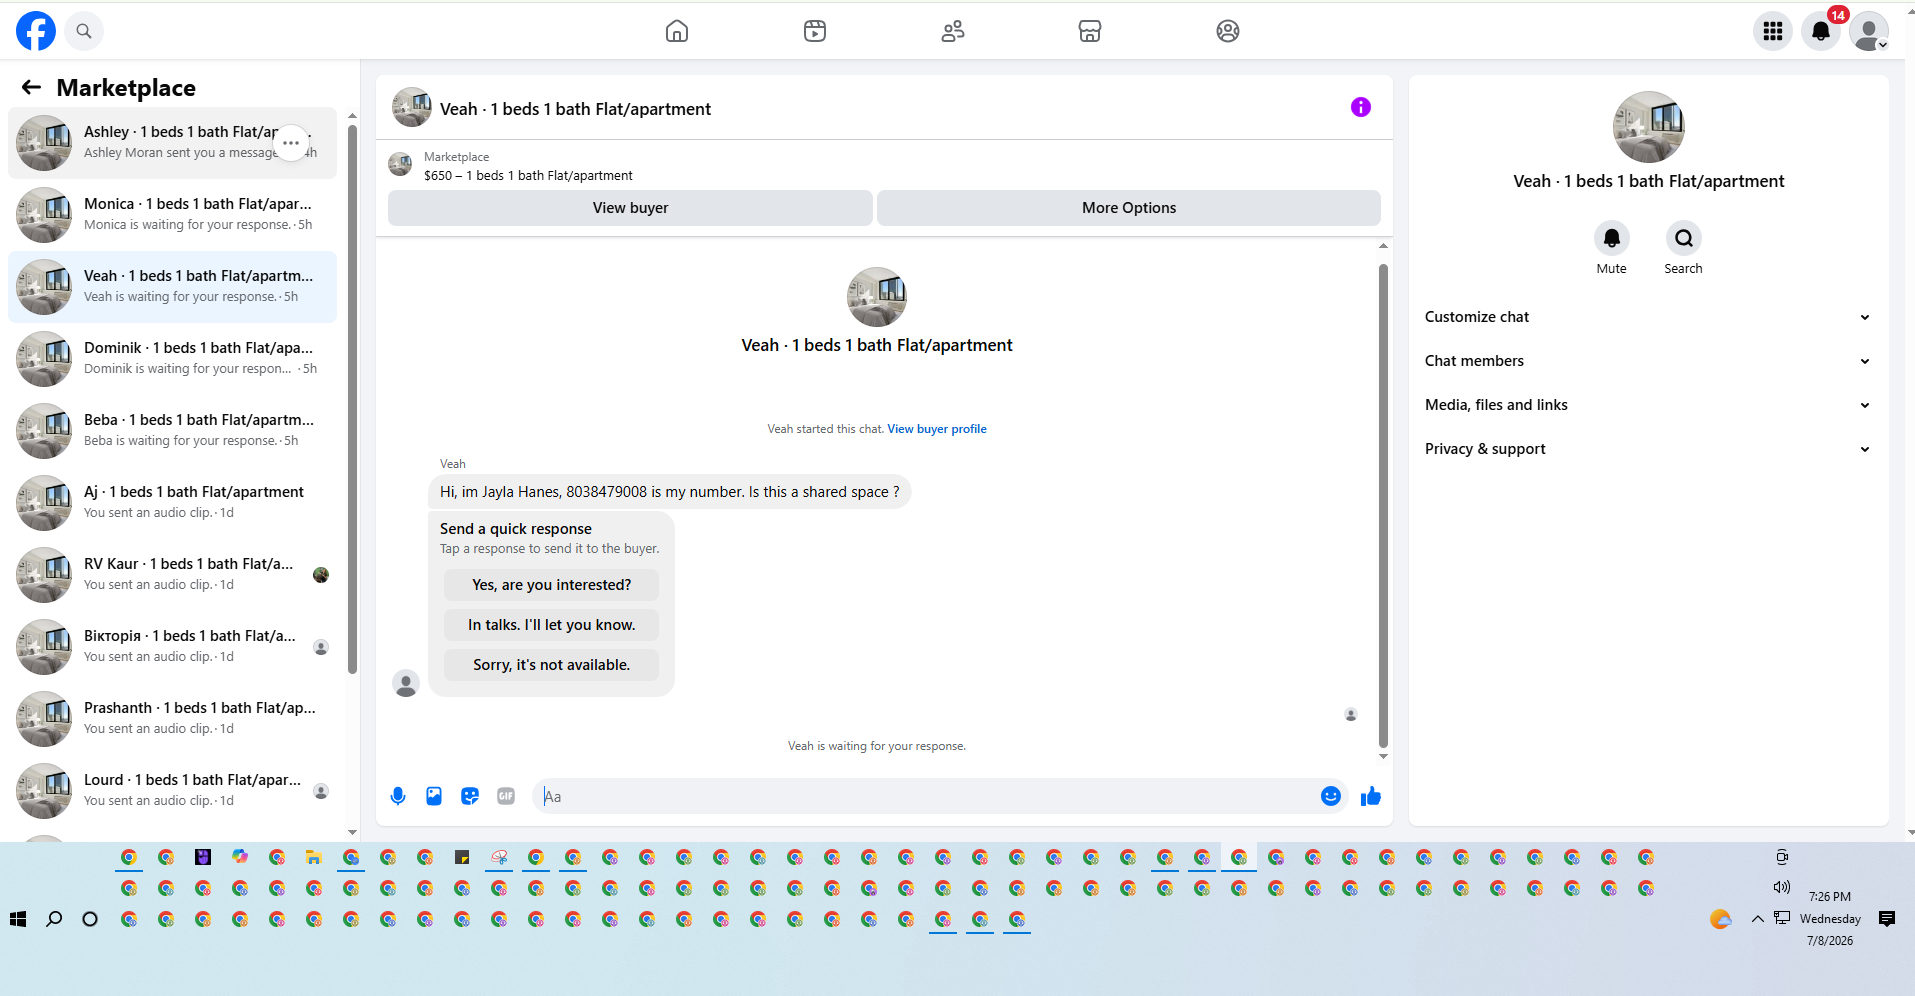Click the chat thread vertical scrollbar
This screenshot has height=996, width=1915.
(1383, 505)
